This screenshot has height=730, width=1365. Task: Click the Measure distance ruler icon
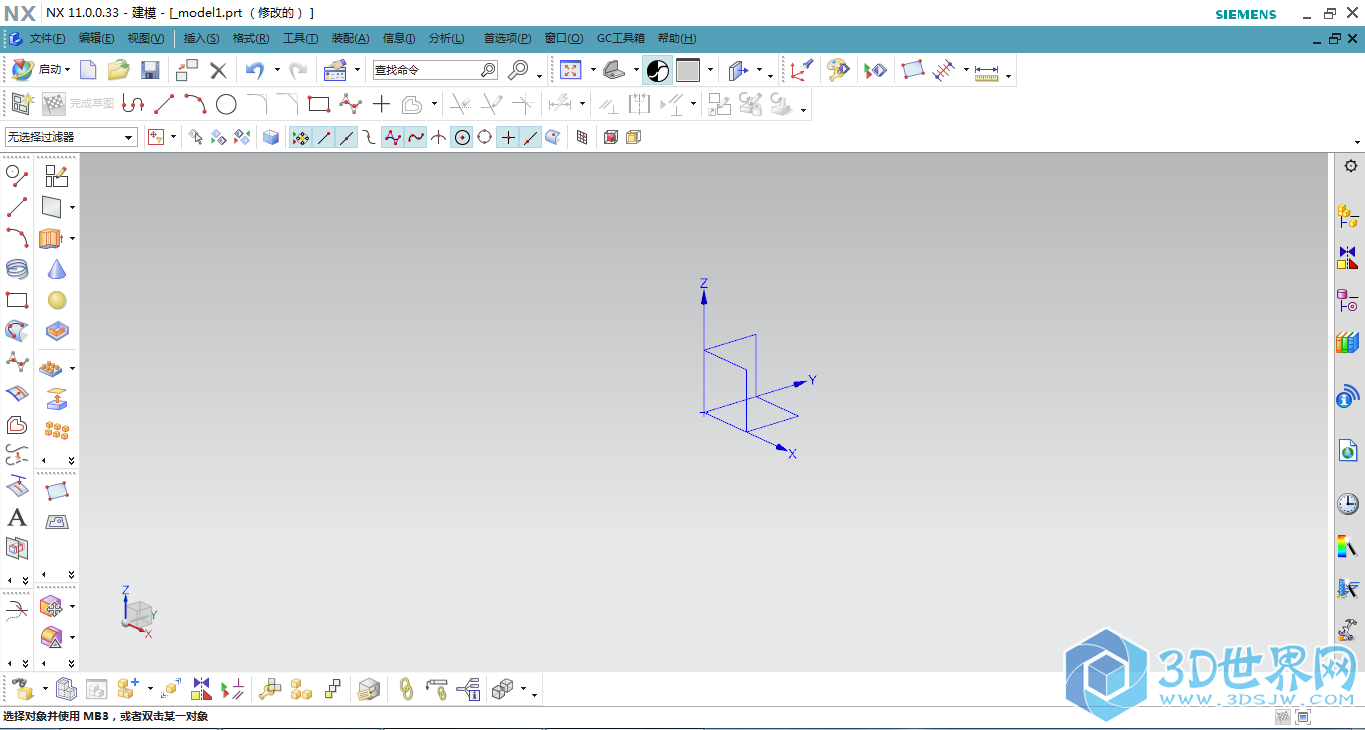point(986,73)
